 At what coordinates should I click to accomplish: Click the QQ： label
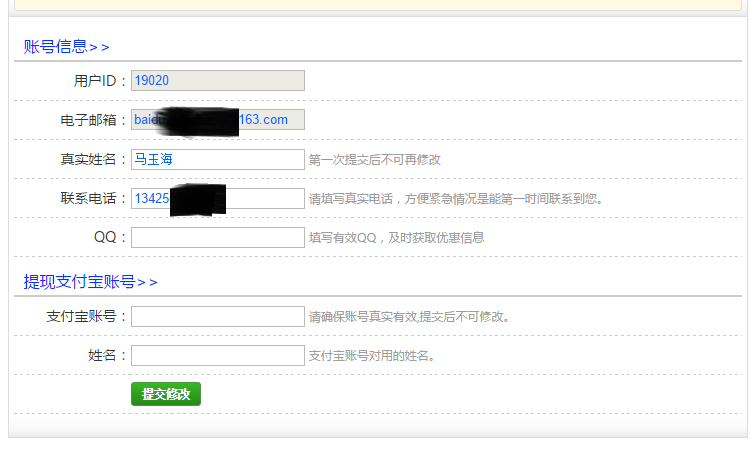110,237
